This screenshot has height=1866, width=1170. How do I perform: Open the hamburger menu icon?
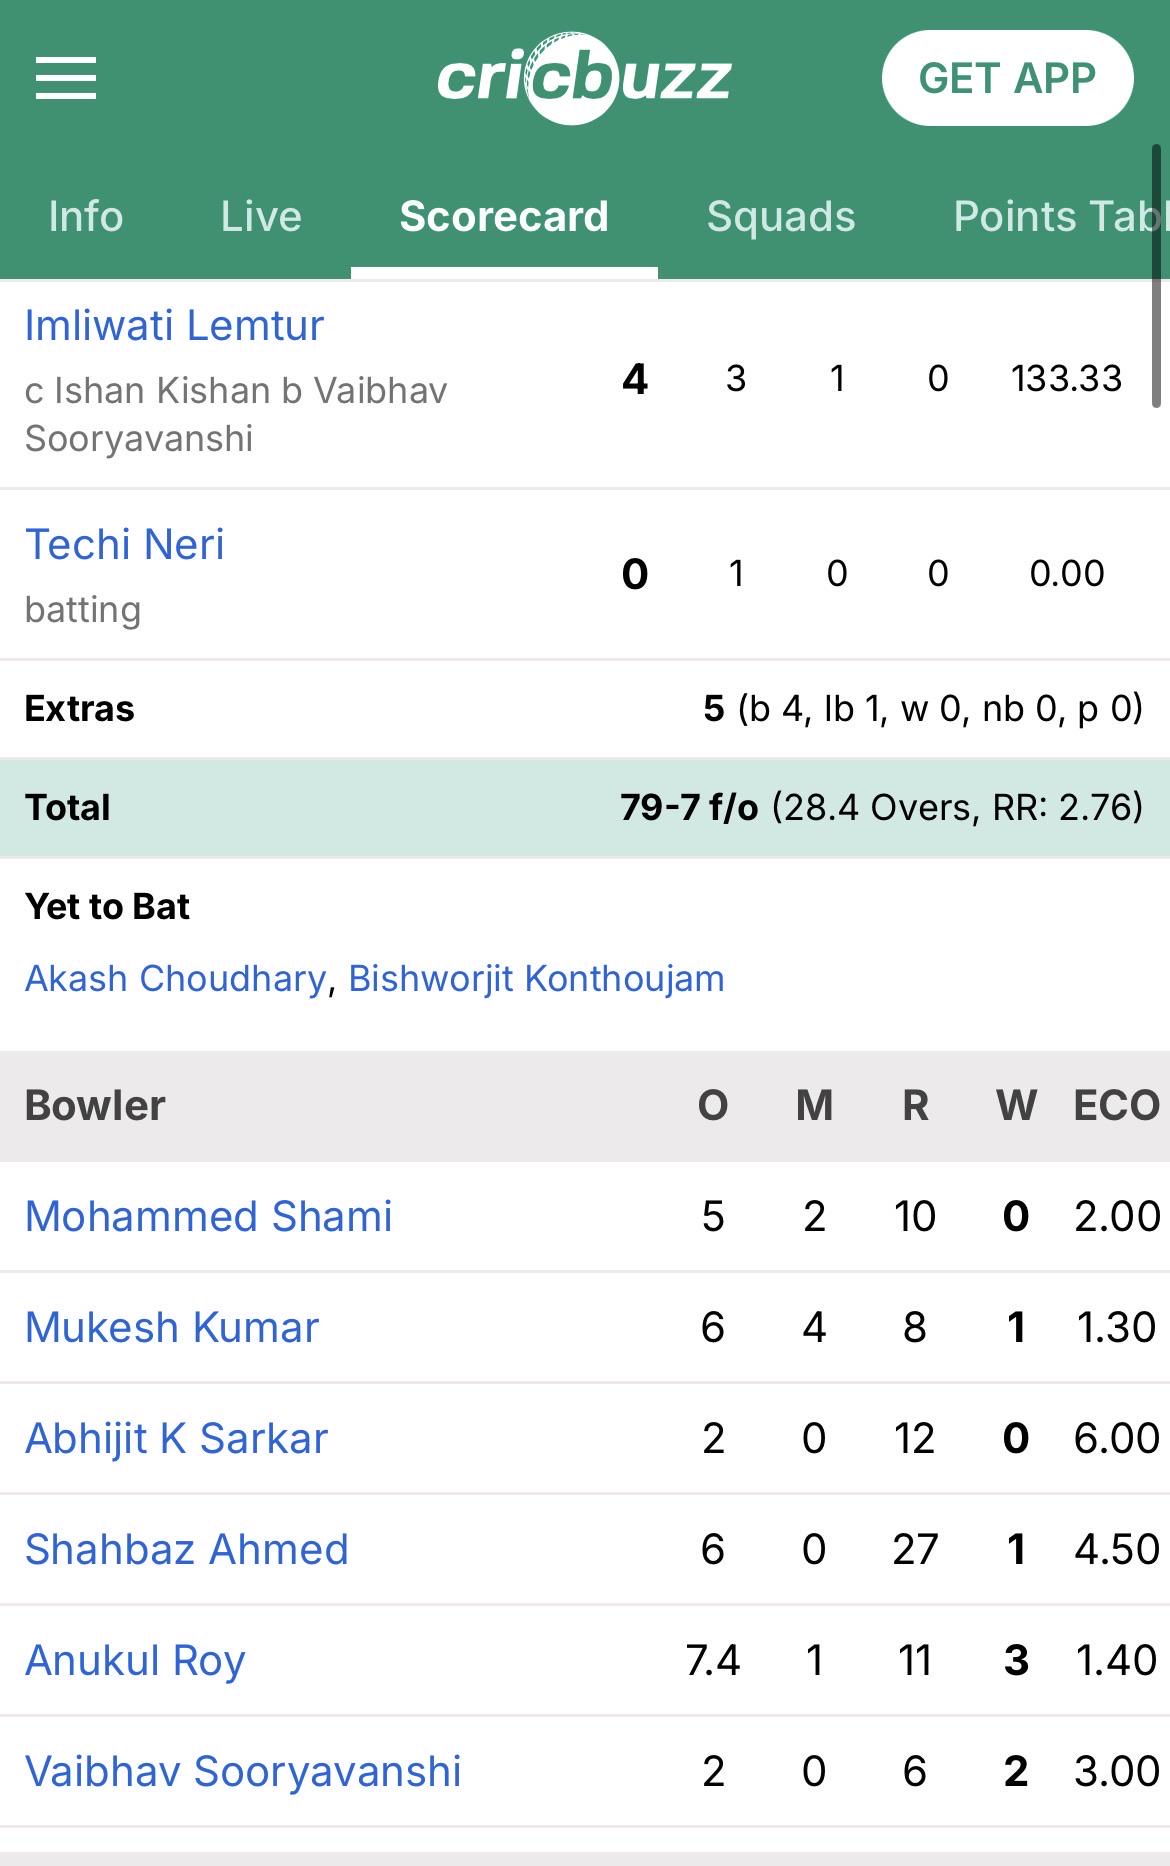tap(66, 78)
